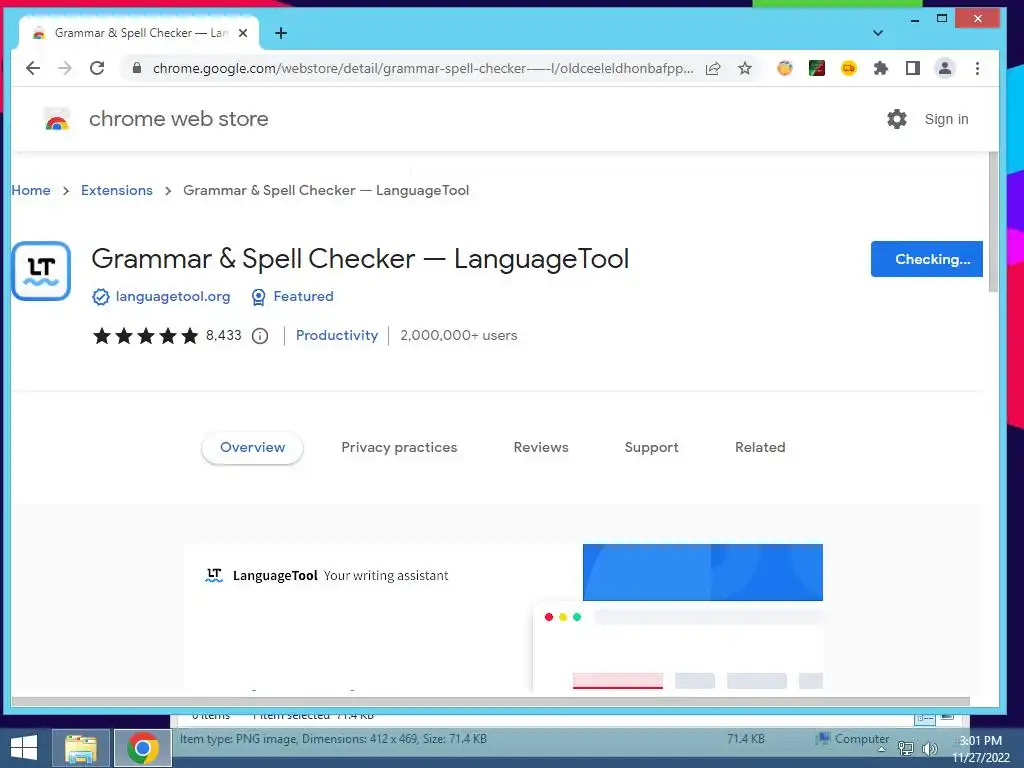1024x768 pixels.
Task: Switch to the Privacy practices tab
Action: (x=399, y=447)
